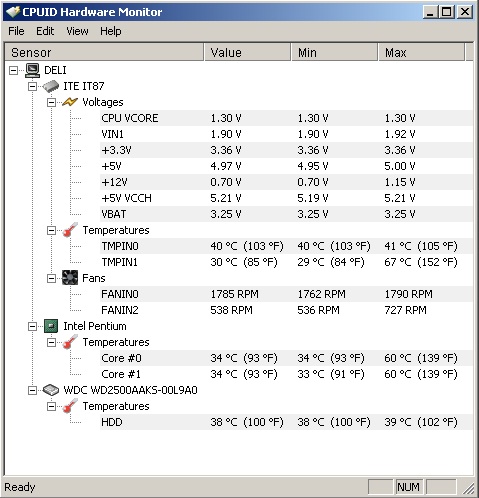
Task: Close the Hardware Monitor window
Action: [465, 12]
